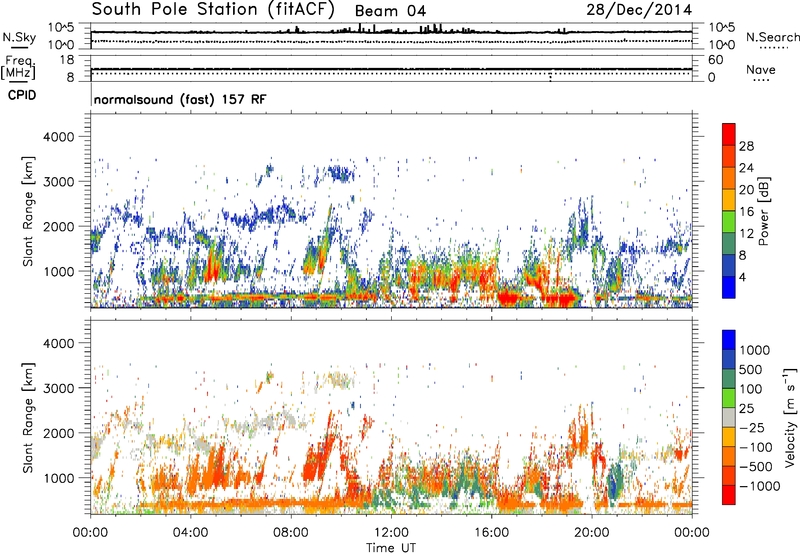Click the velocity panel 'Slant Range [km]' label
The width and height of the screenshot is (800, 554).
tap(28, 418)
